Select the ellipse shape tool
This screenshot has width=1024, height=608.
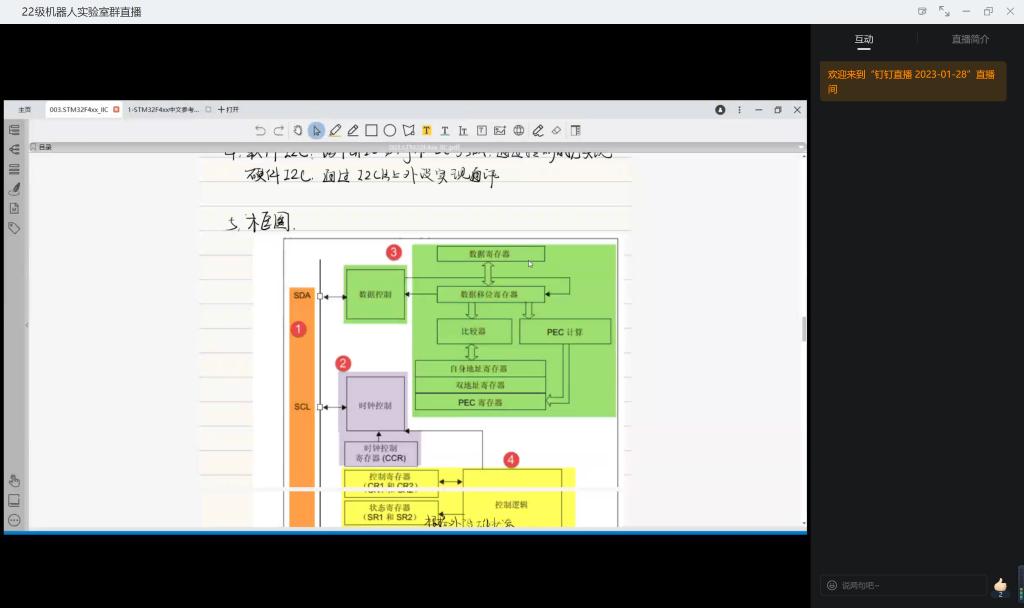tap(390, 130)
